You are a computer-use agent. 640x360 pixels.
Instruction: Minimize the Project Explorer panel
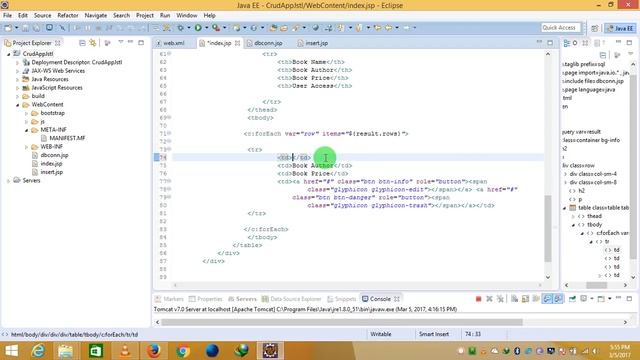pyautogui.click(x=131, y=42)
